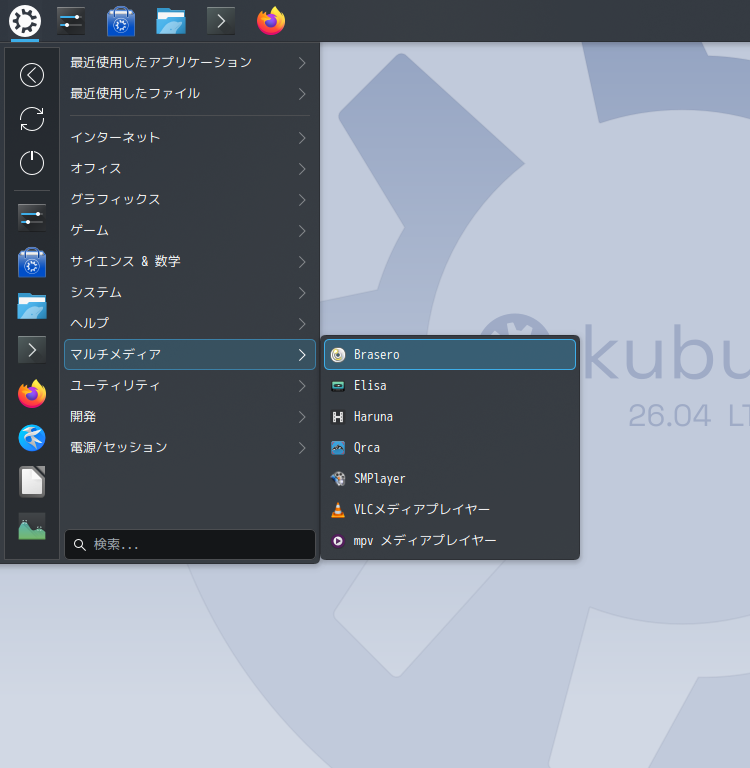Viewport: 750px width, 768px height.
Task: Expand ゲーム submenu arrow
Action: coord(302,231)
